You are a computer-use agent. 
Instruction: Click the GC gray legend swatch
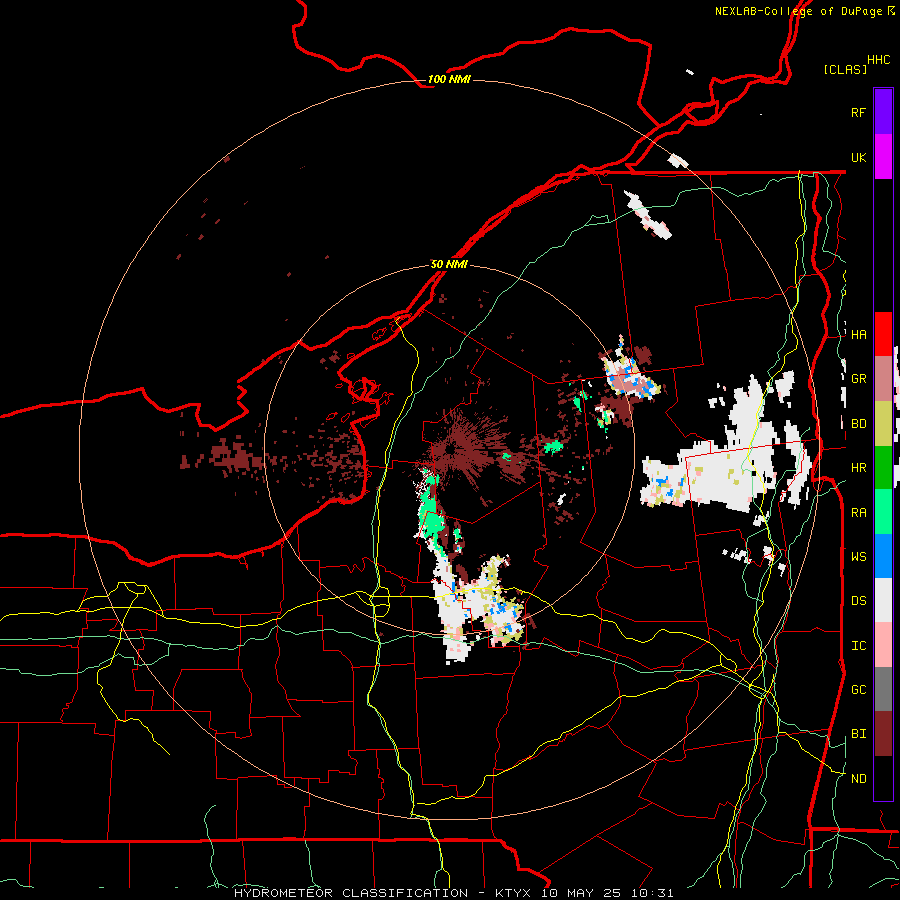click(883, 689)
